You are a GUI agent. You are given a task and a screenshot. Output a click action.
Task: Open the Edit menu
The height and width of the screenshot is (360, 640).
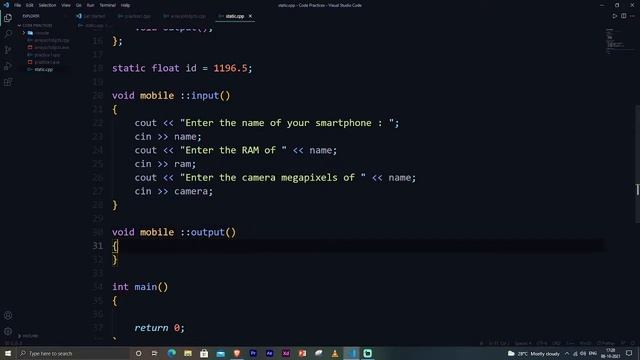click(x=30, y=5)
